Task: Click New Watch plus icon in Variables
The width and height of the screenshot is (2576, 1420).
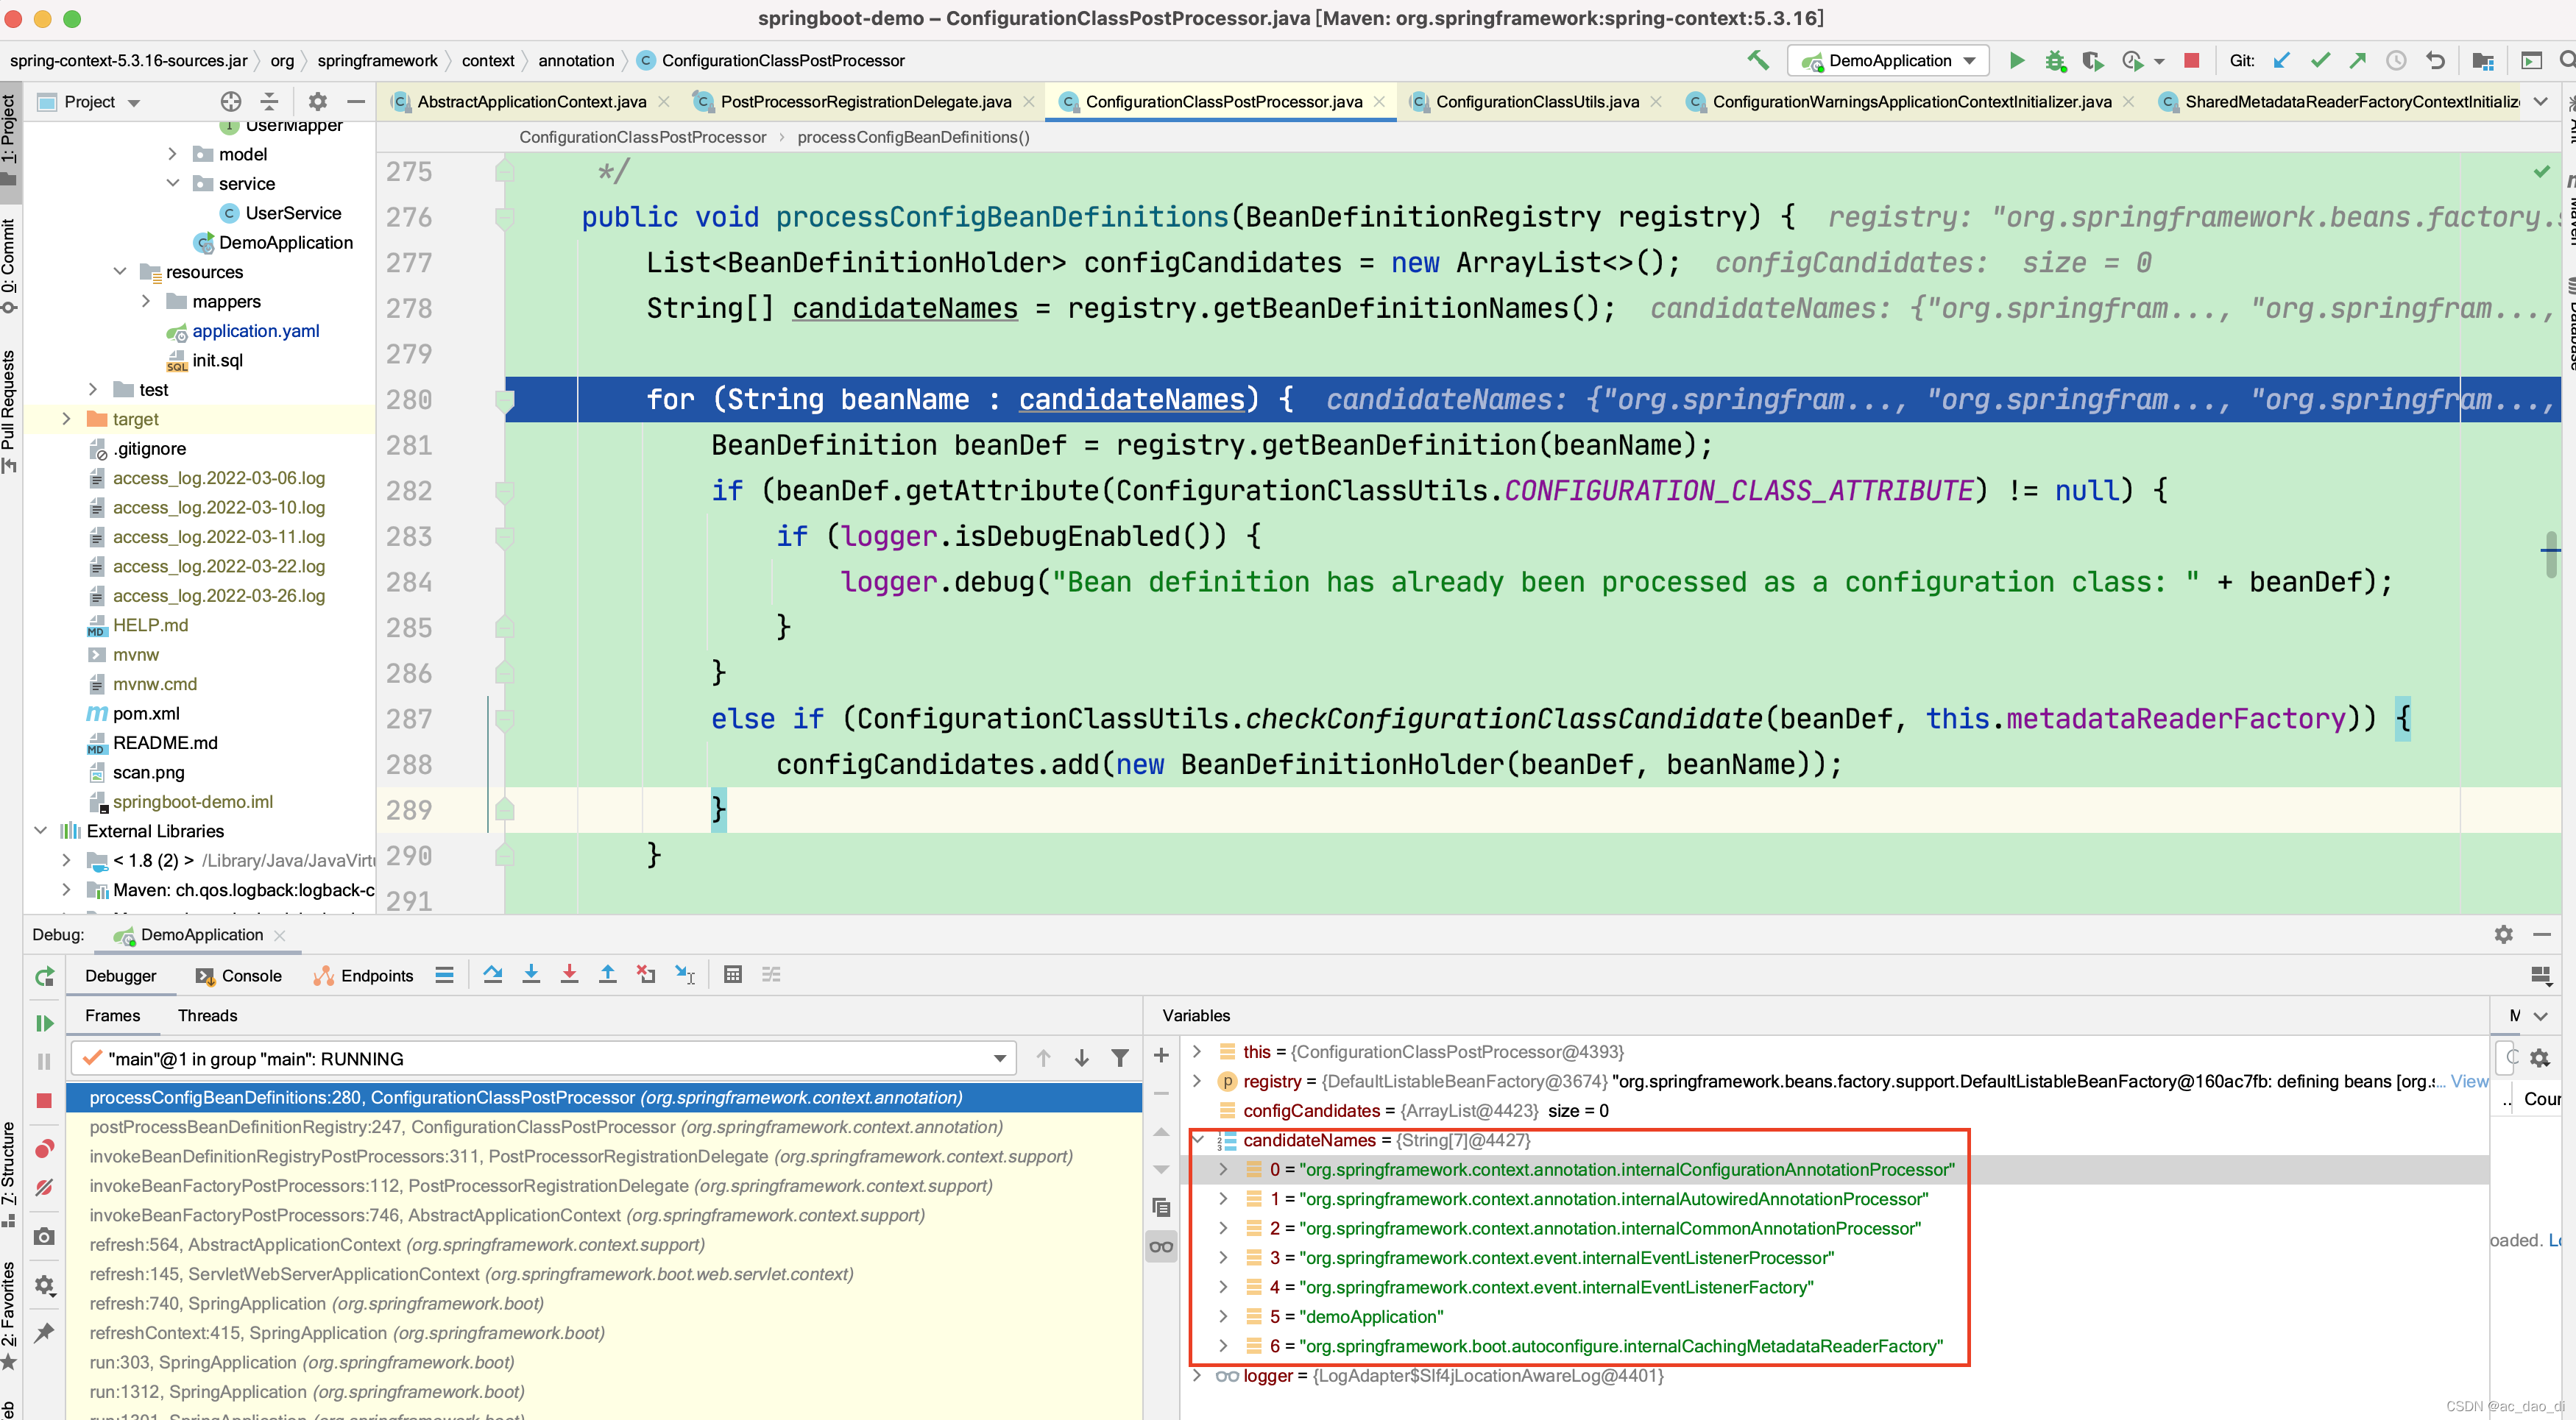Action: (x=1161, y=1055)
